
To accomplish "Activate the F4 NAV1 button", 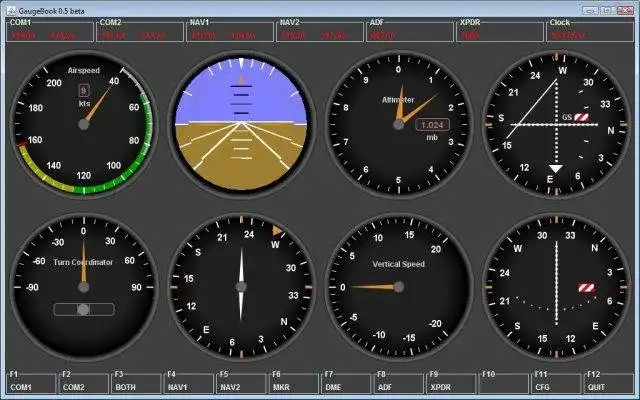I will coord(189,382).
